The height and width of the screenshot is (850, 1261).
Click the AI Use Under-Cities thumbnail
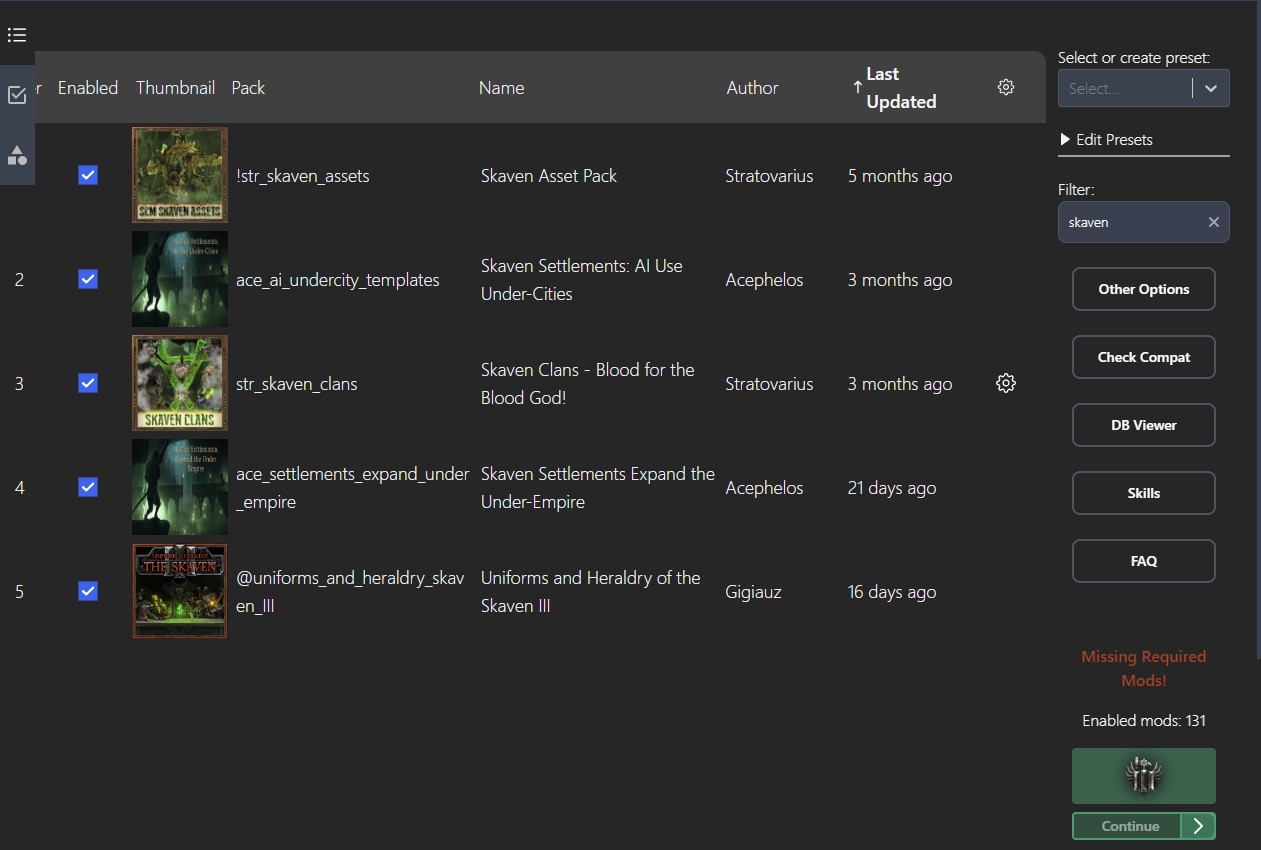click(x=180, y=279)
